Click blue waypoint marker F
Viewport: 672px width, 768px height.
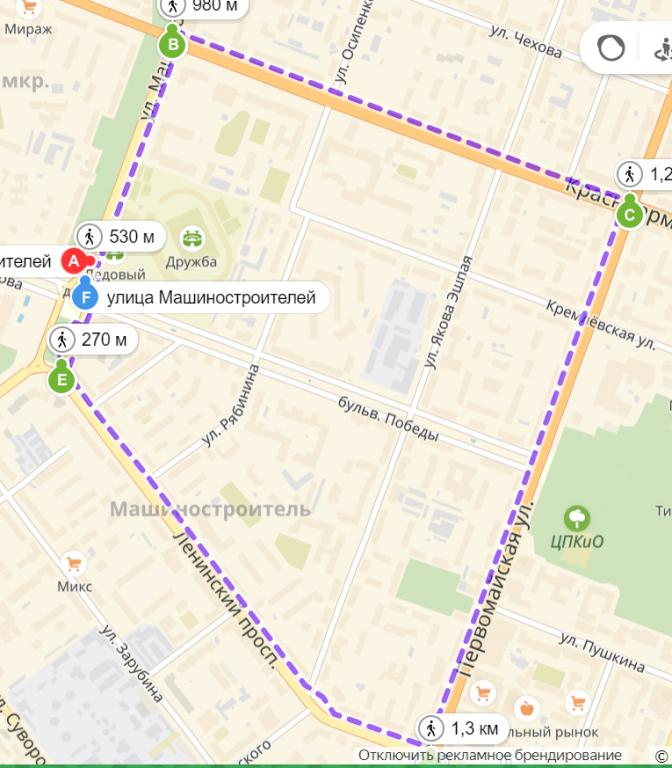click(86, 297)
